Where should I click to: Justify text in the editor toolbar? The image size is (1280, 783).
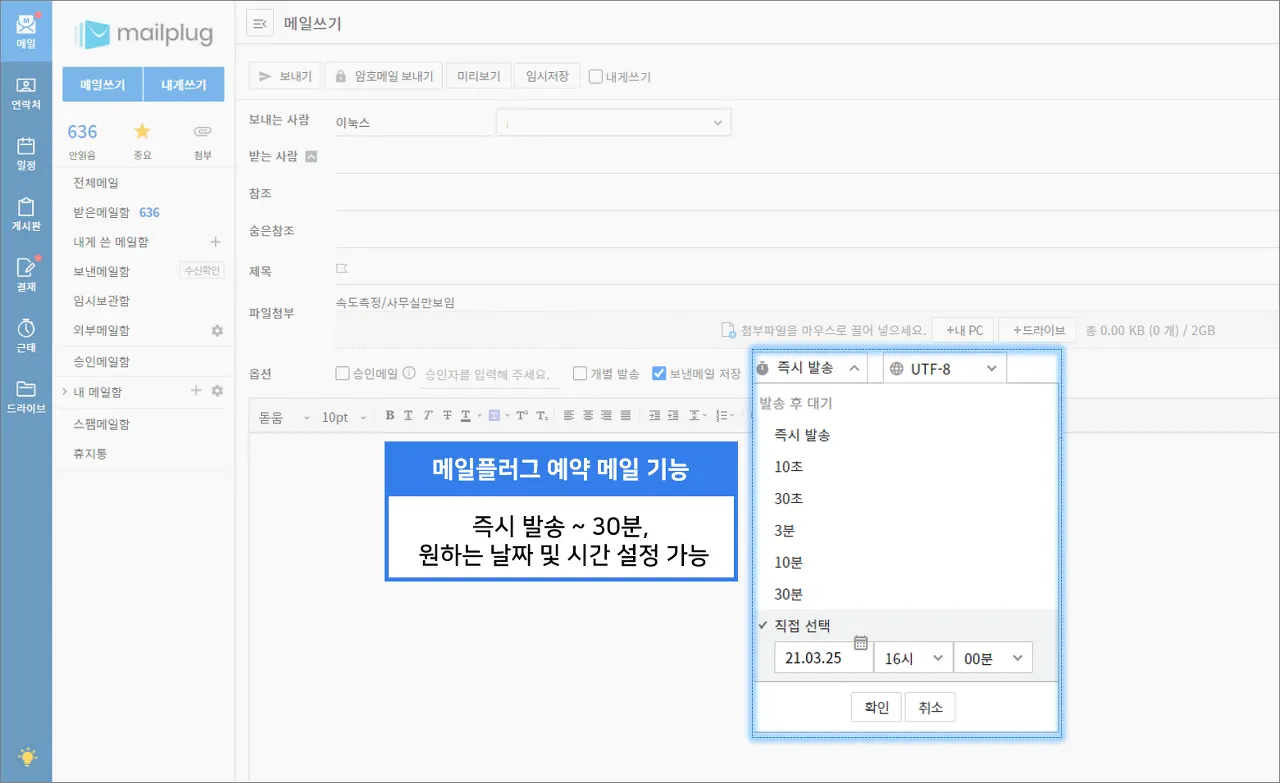click(x=626, y=416)
